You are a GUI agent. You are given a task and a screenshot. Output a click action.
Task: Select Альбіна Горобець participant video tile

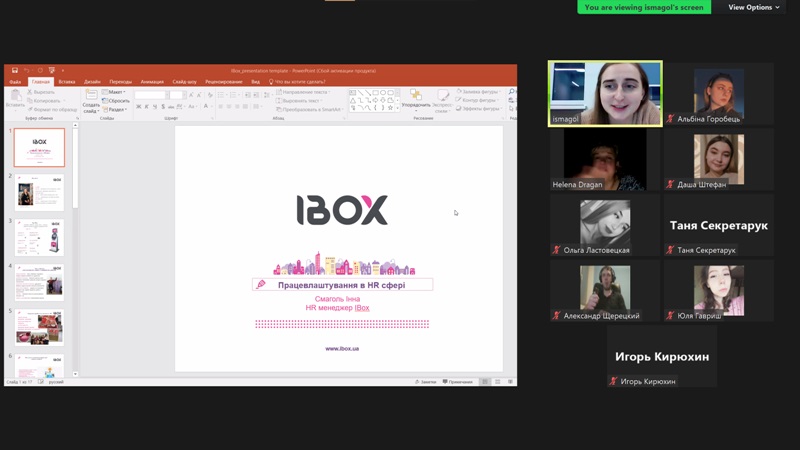(718, 94)
